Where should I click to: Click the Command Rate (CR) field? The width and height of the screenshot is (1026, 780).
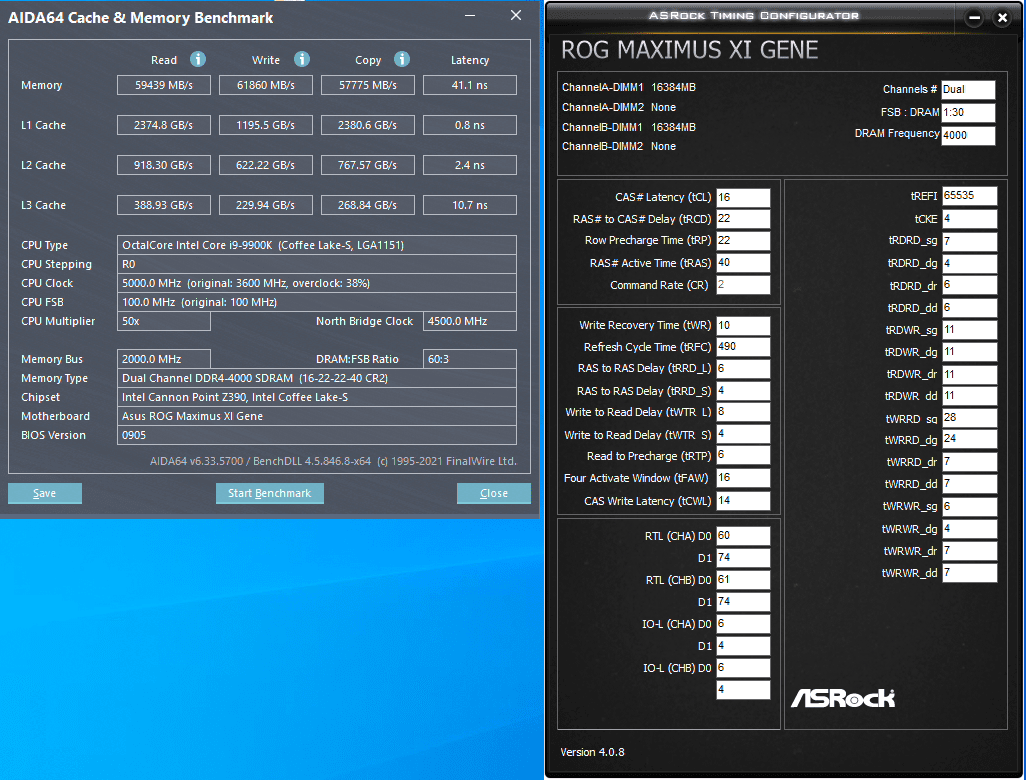click(x=743, y=285)
